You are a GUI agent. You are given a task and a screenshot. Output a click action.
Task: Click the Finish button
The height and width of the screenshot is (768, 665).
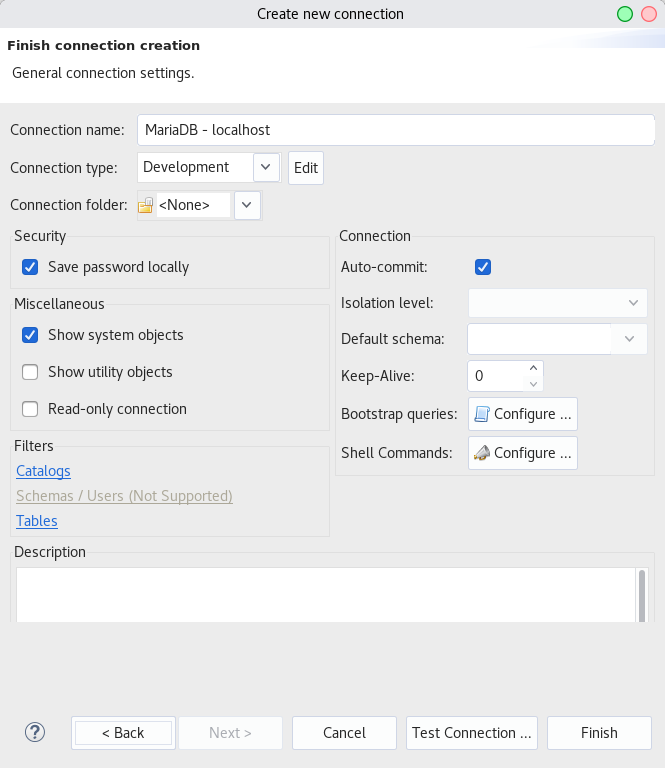click(599, 733)
